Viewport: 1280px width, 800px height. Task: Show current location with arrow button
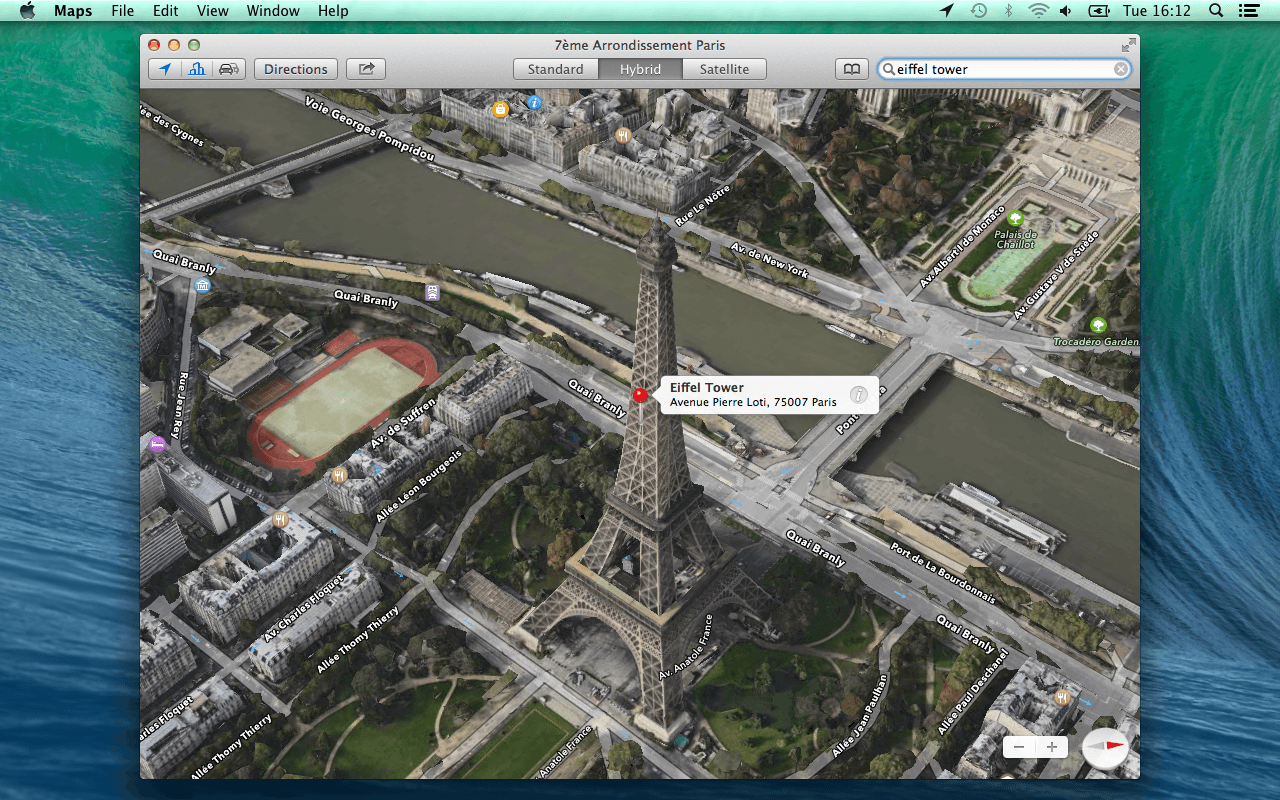click(164, 69)
